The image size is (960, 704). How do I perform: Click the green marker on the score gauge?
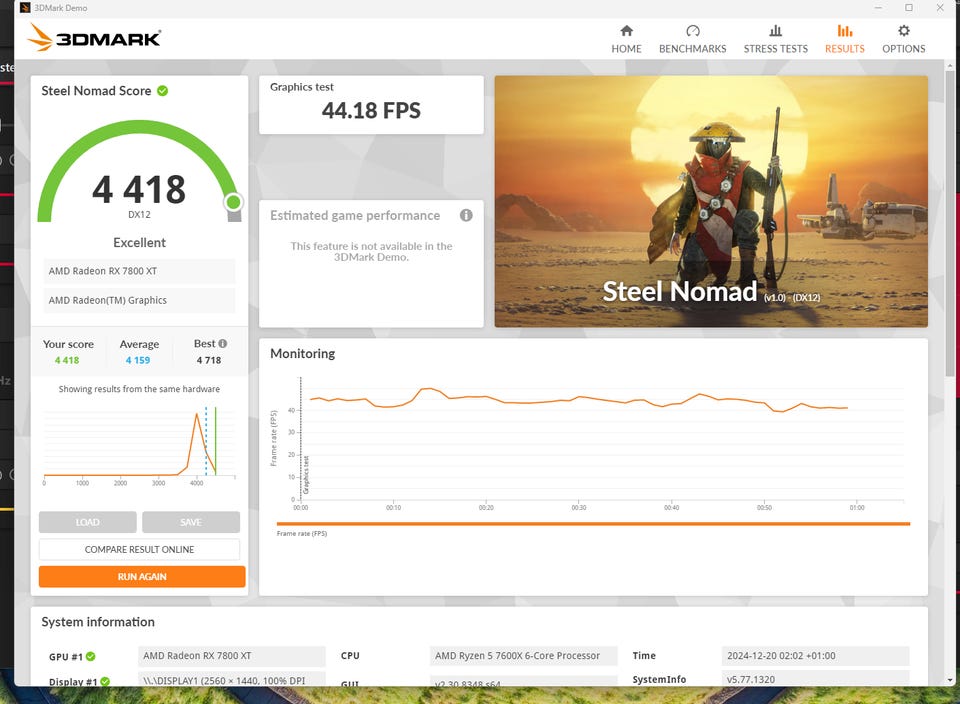tap(233, 203)
